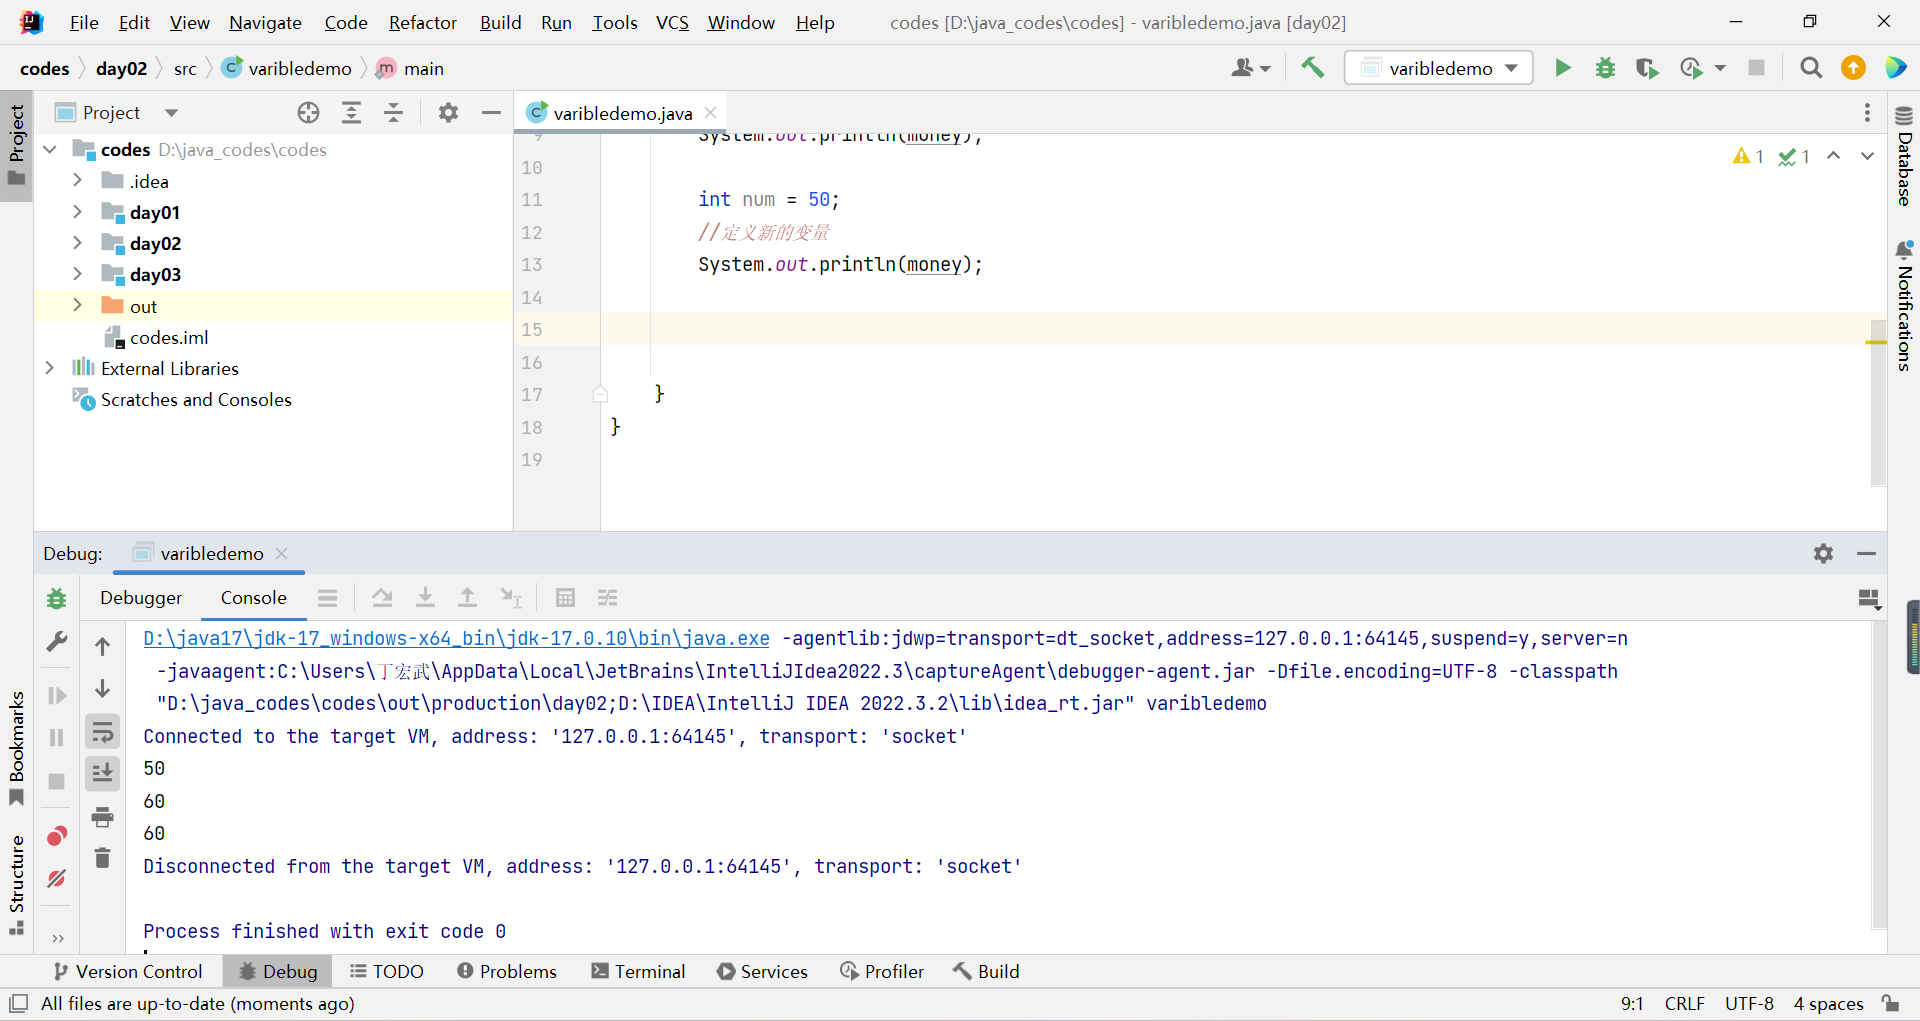Select opened file in the Project panel
1920x1021 pixels.
307,112
